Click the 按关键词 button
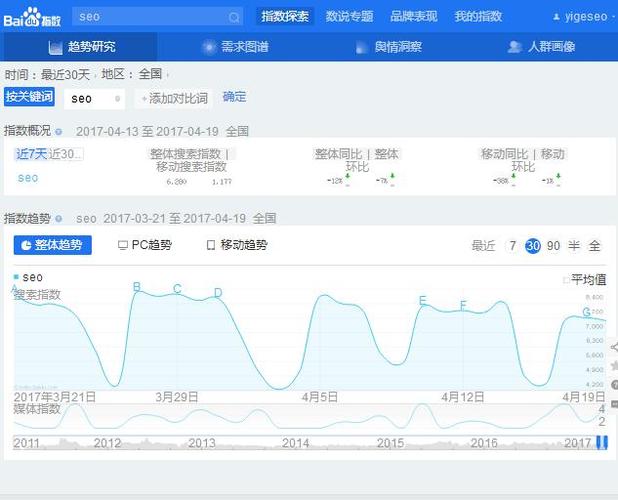Image resolution: width=618 pixels, height=500 pixels. pyautogui.click(x=29, y=97)
